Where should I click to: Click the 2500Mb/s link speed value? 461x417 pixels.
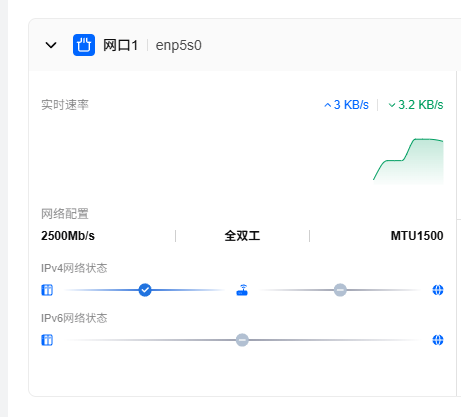tap(68, 236)
